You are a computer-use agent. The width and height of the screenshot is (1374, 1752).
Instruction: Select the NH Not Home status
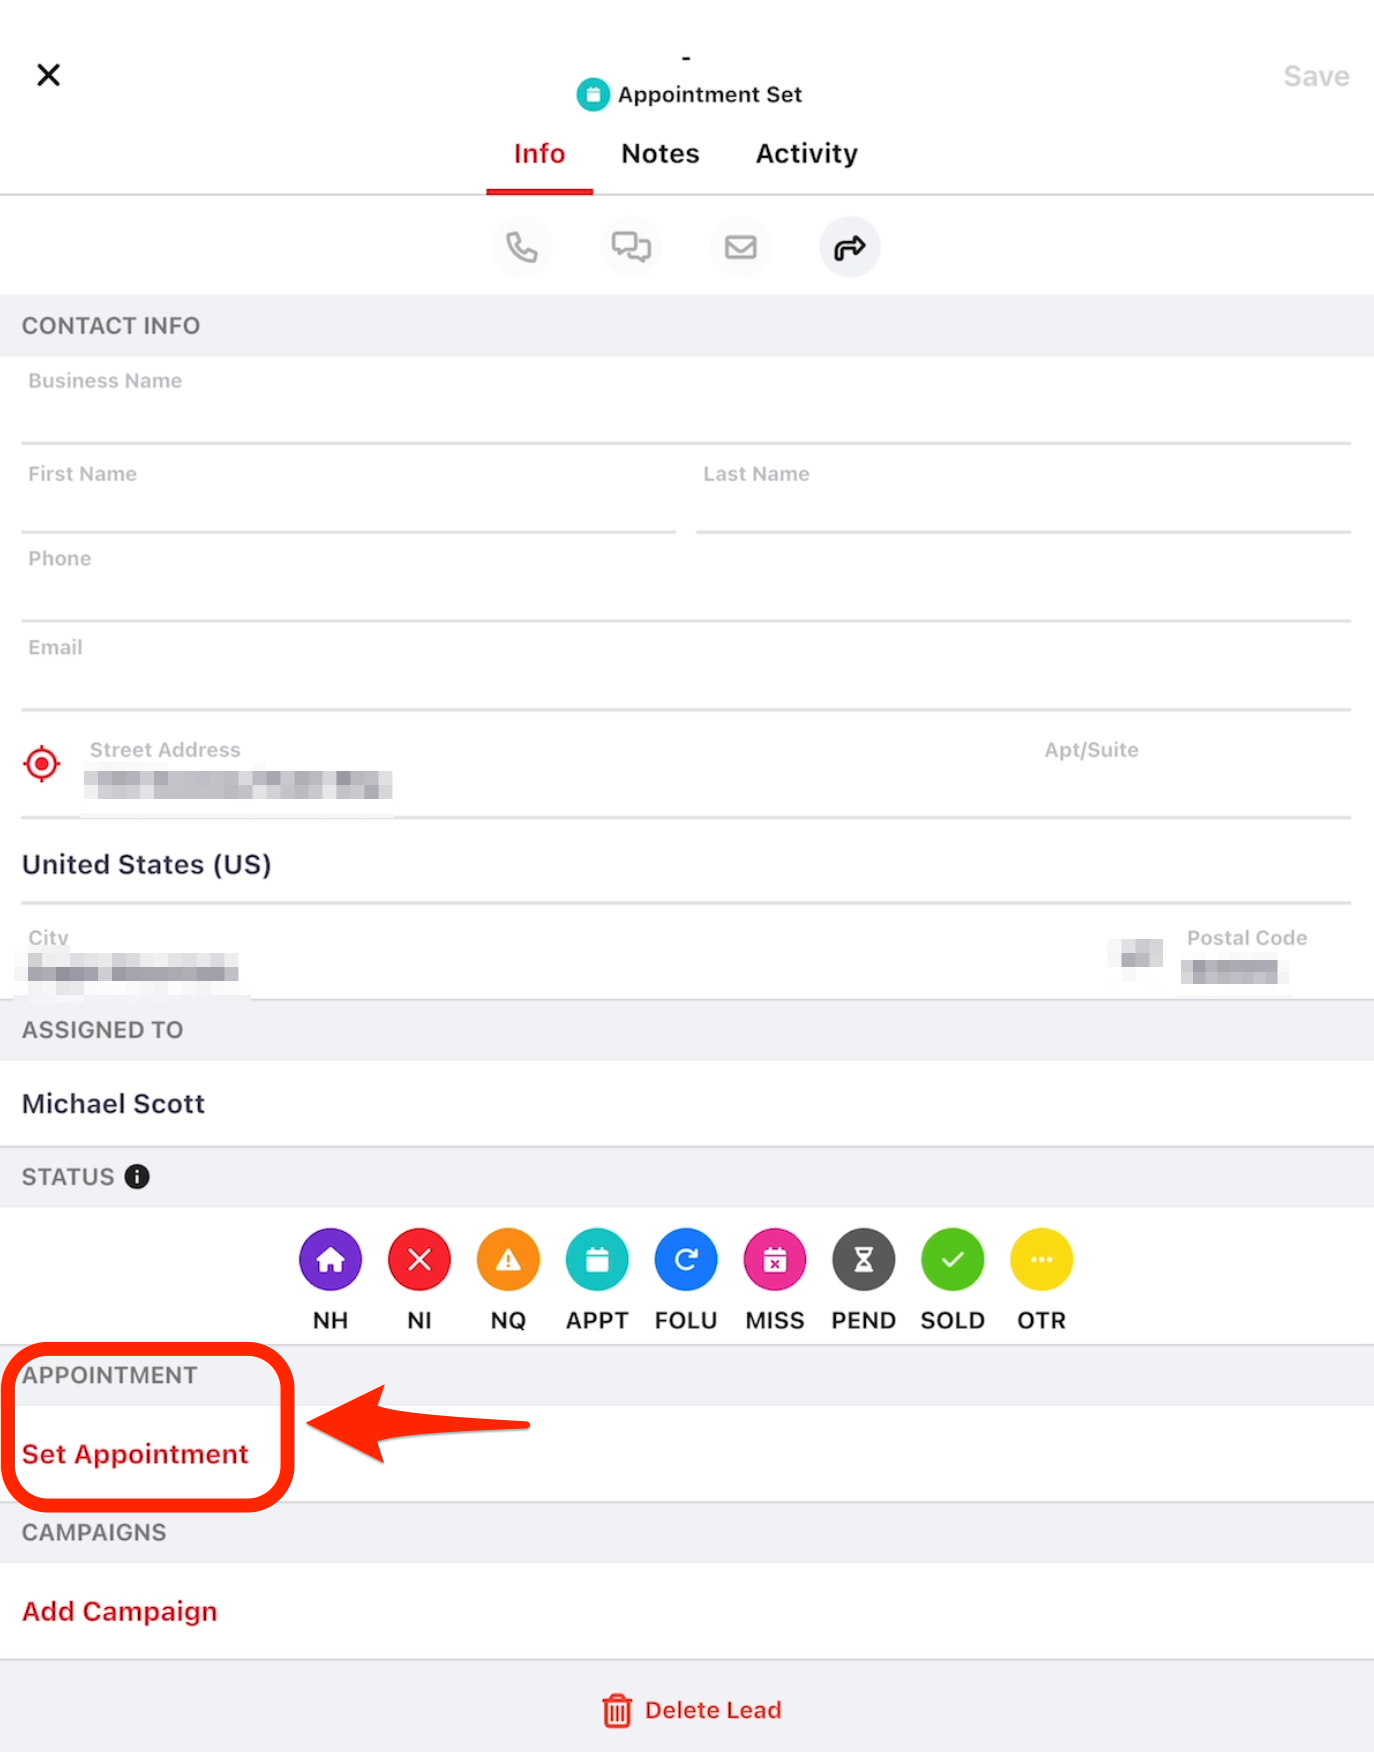point(330,1260)
